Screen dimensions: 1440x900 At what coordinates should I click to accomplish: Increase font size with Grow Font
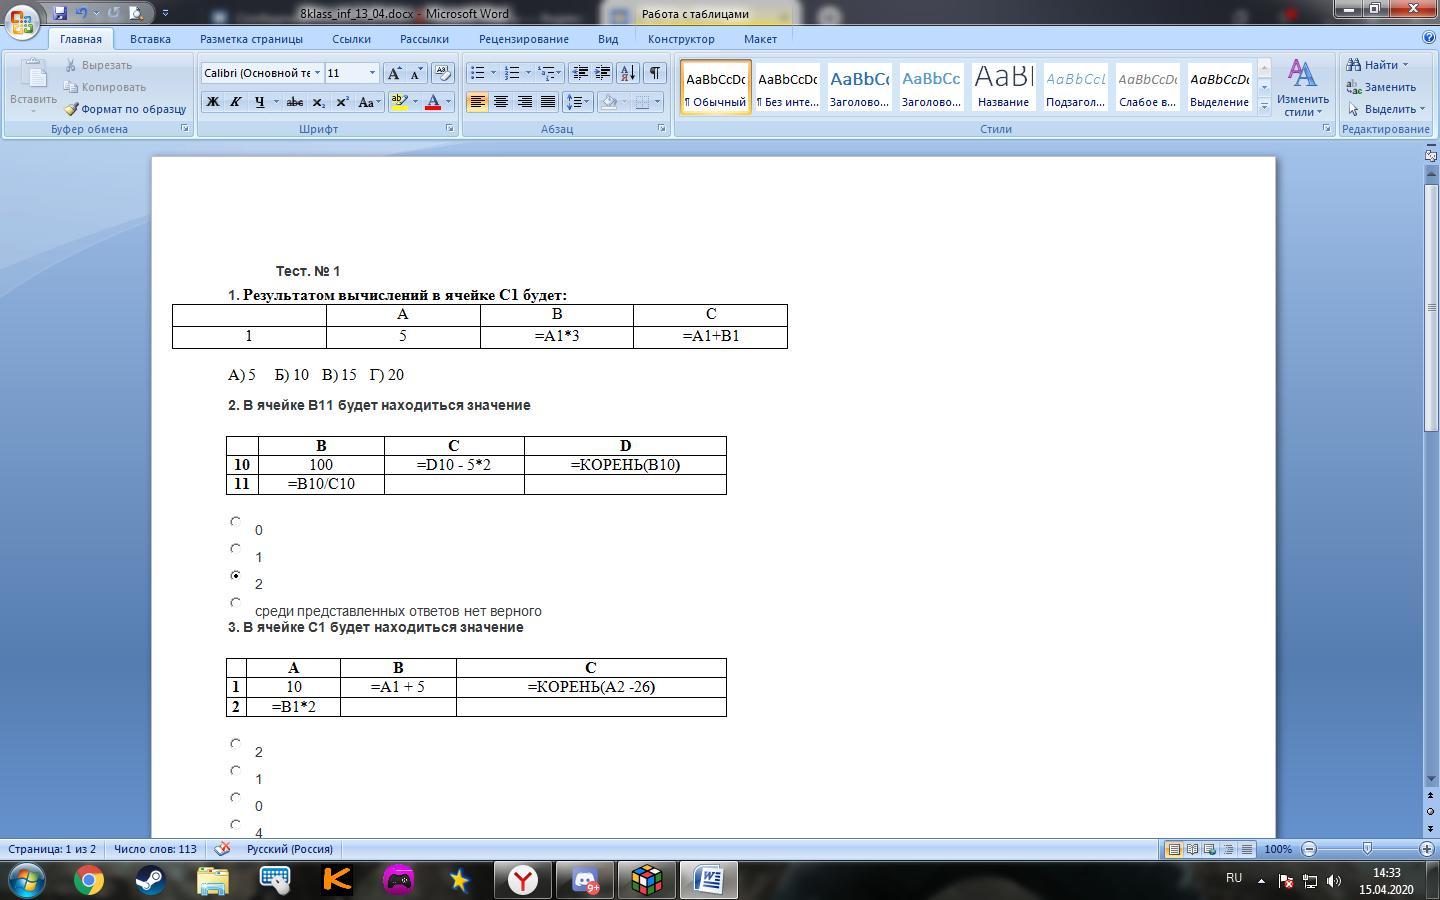coord(394,73)
